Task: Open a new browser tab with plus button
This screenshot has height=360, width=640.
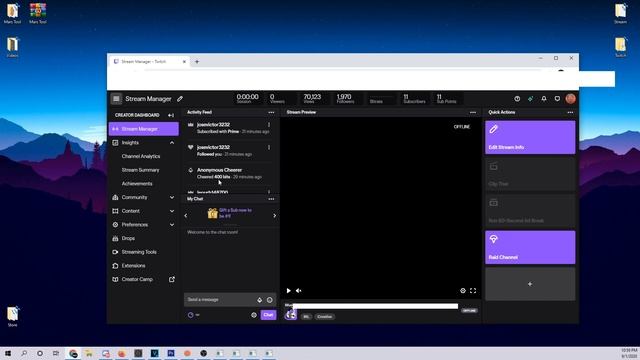Action: click(x=197, y=62)
